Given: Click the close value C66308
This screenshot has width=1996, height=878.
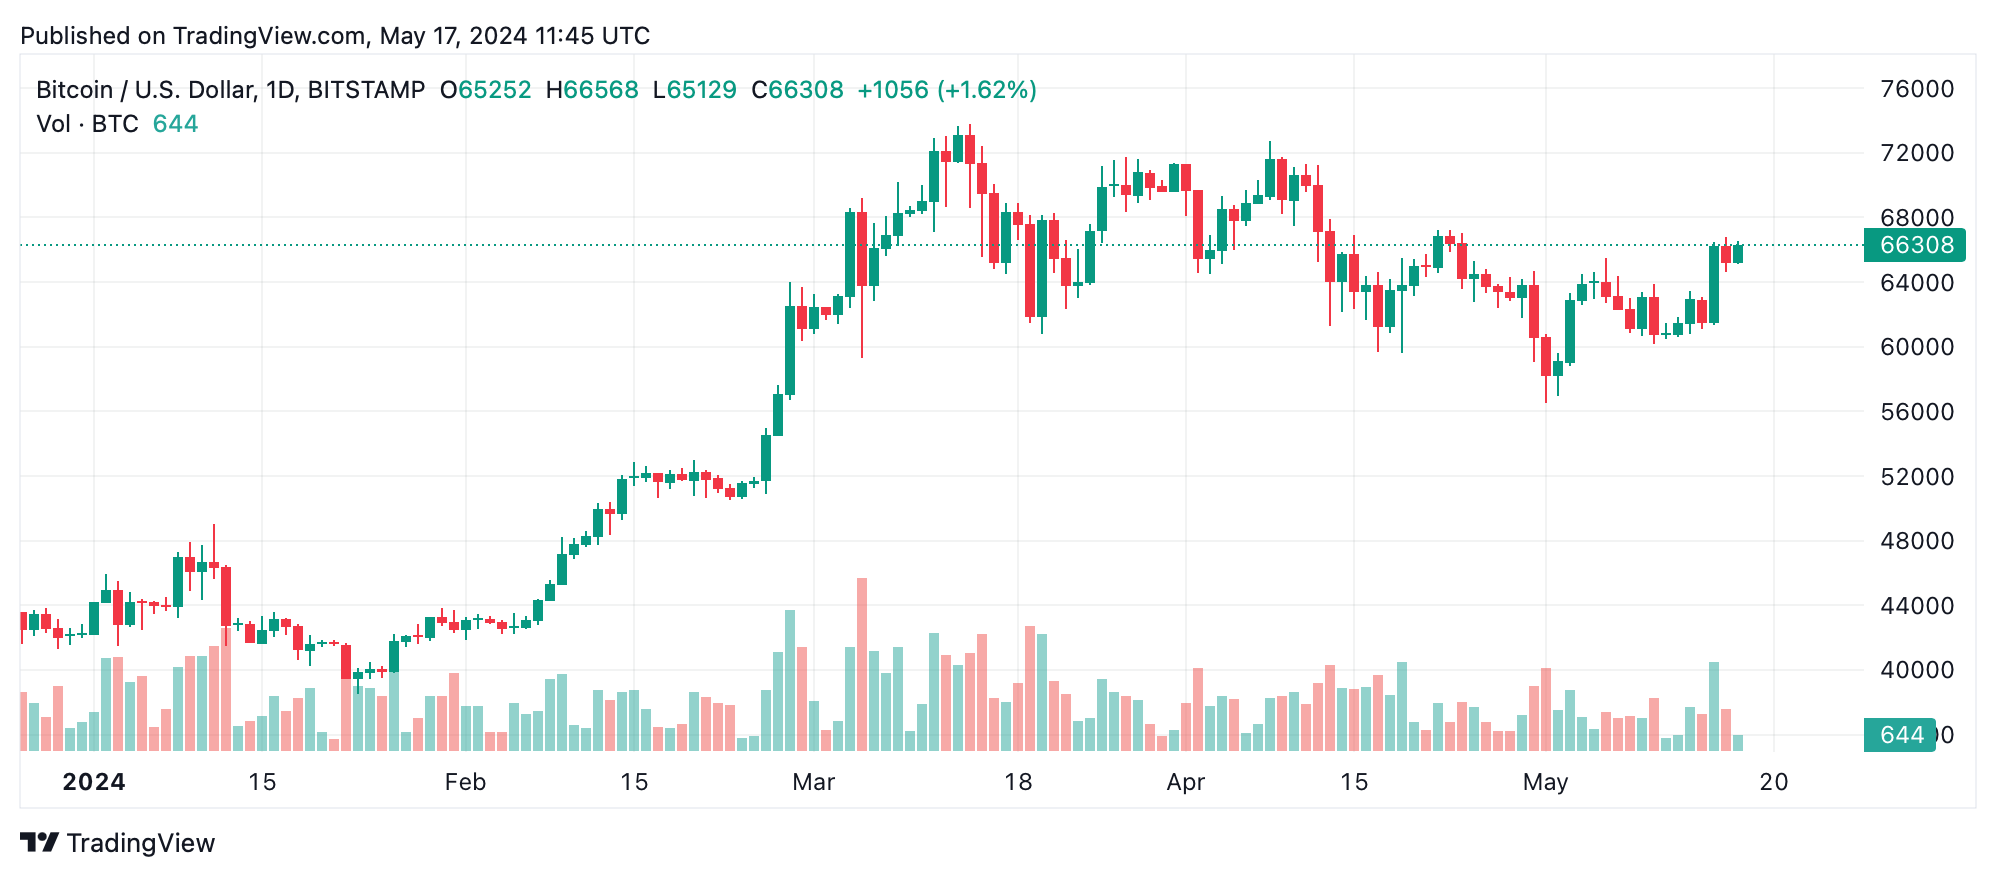Looking at the screenshot, I should pos(797,90).
